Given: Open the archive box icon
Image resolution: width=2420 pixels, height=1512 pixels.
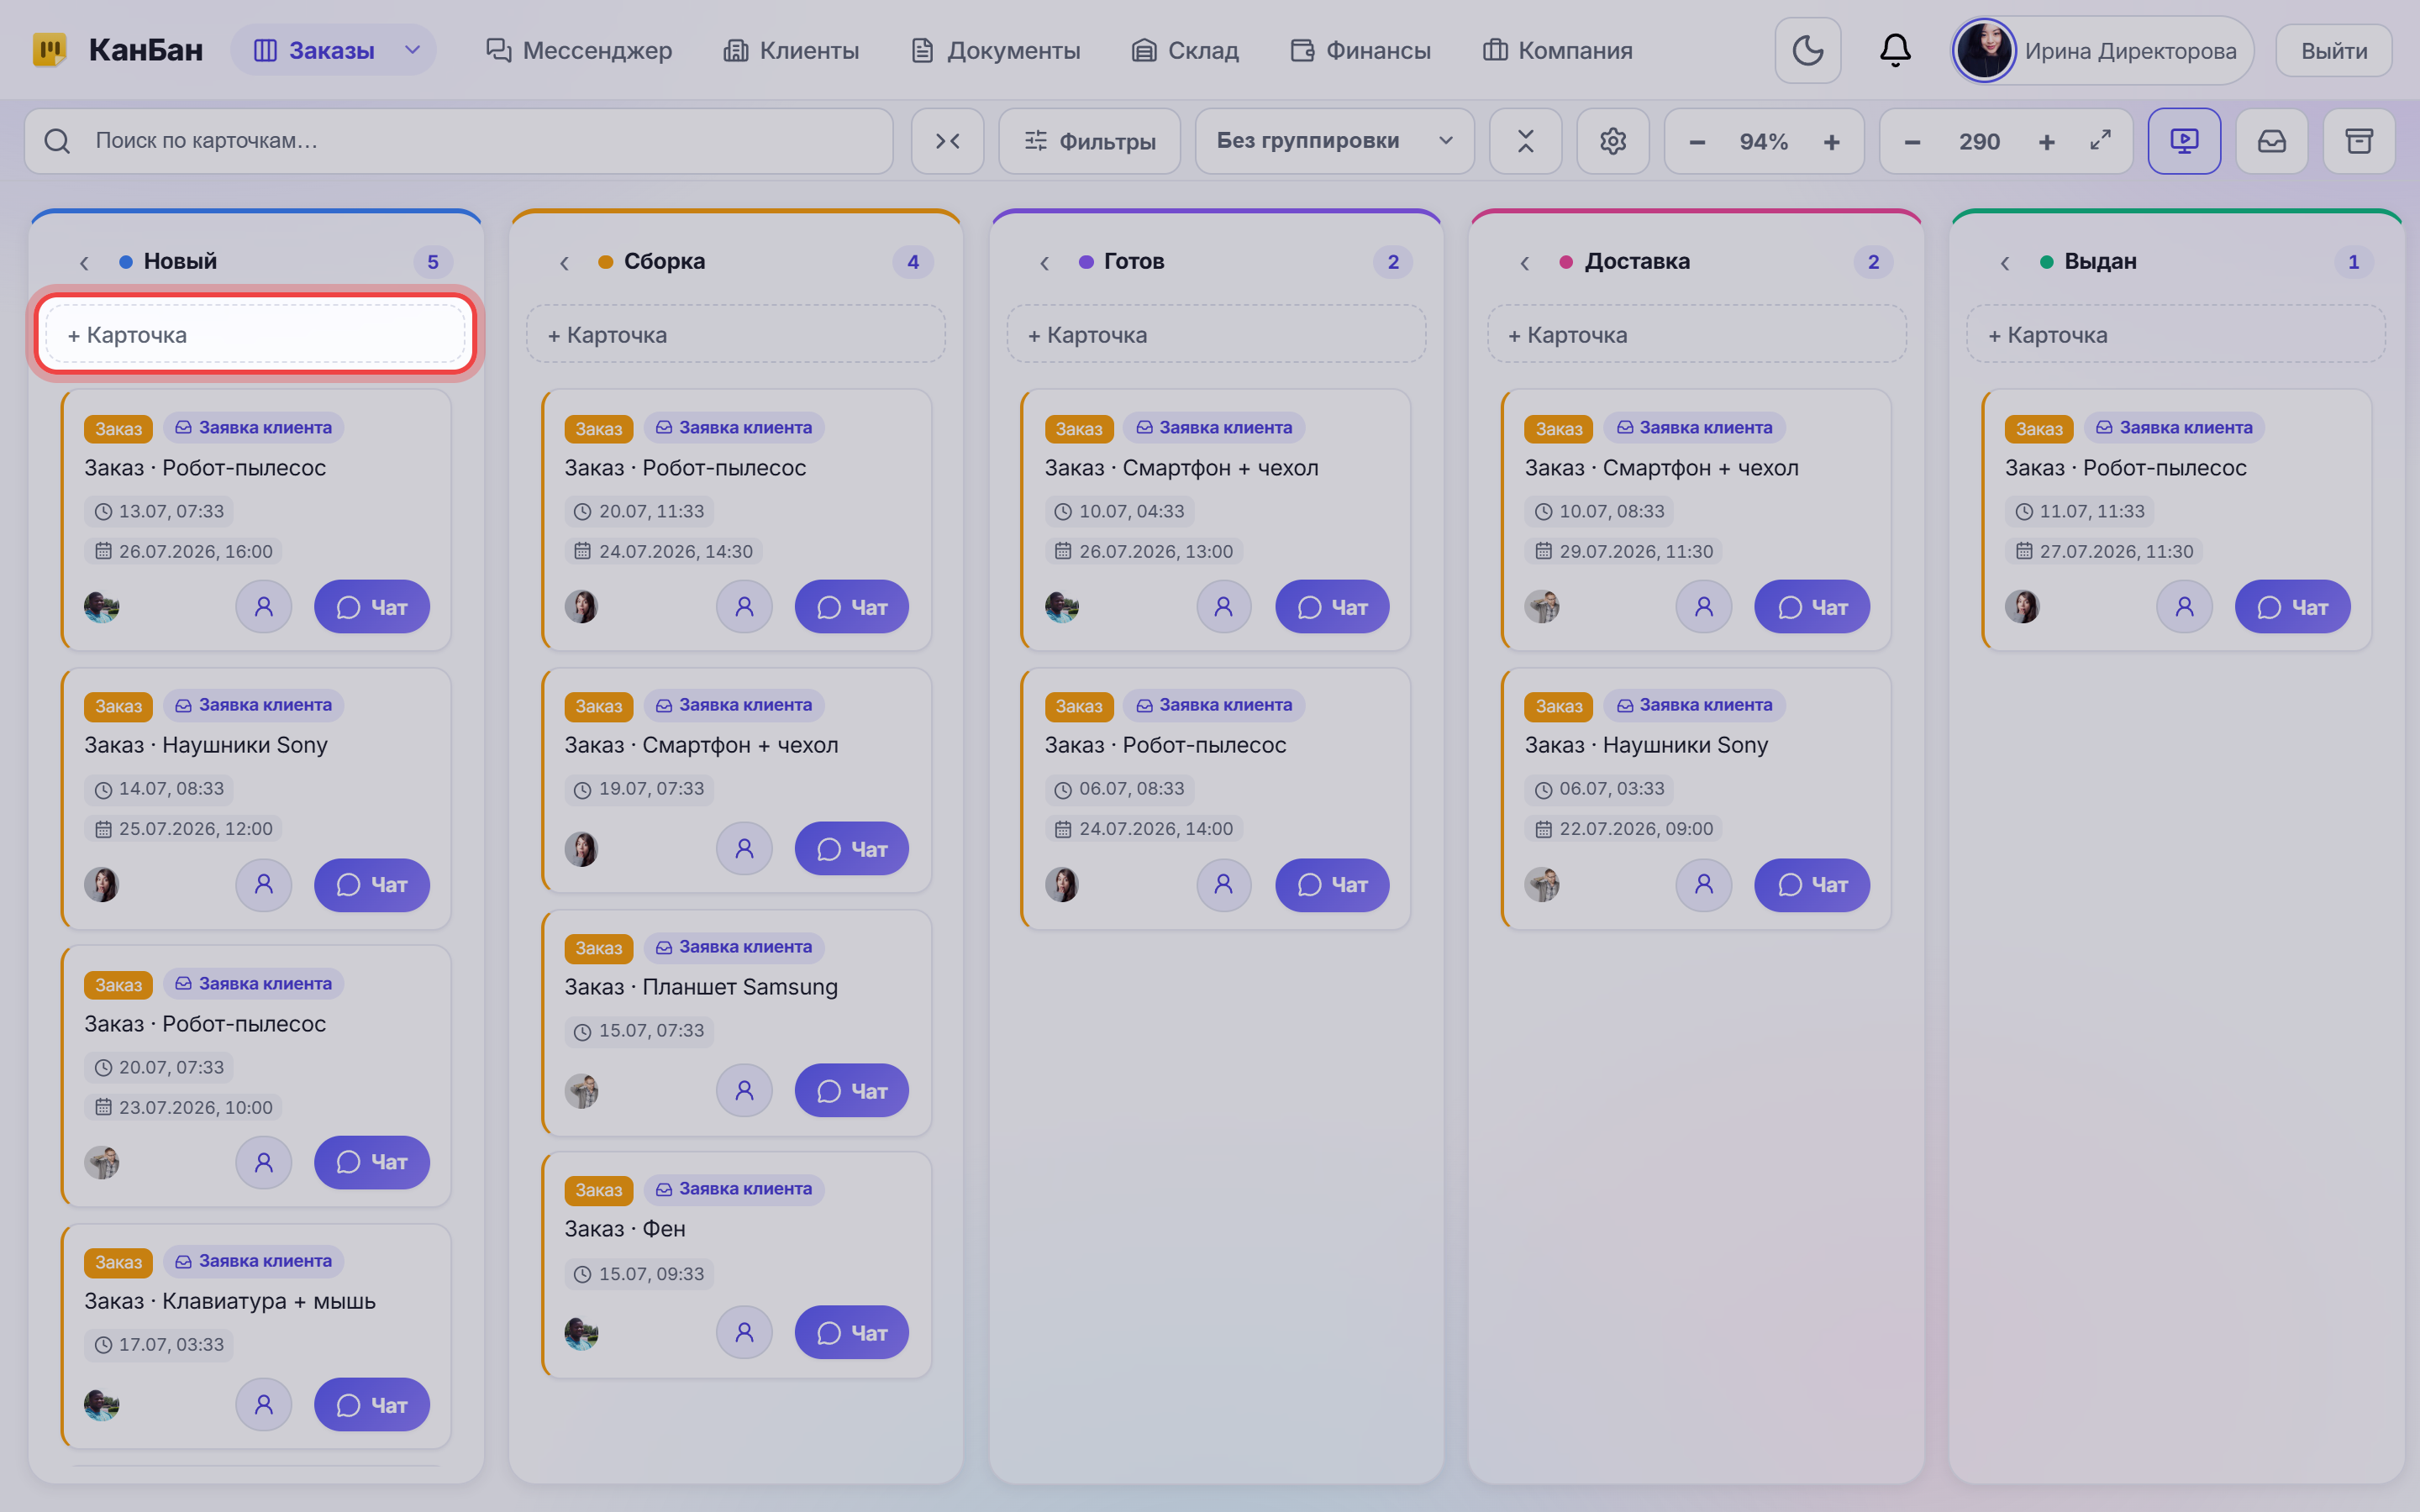Looking at the screenshot, I should [x=2359, y=141].
